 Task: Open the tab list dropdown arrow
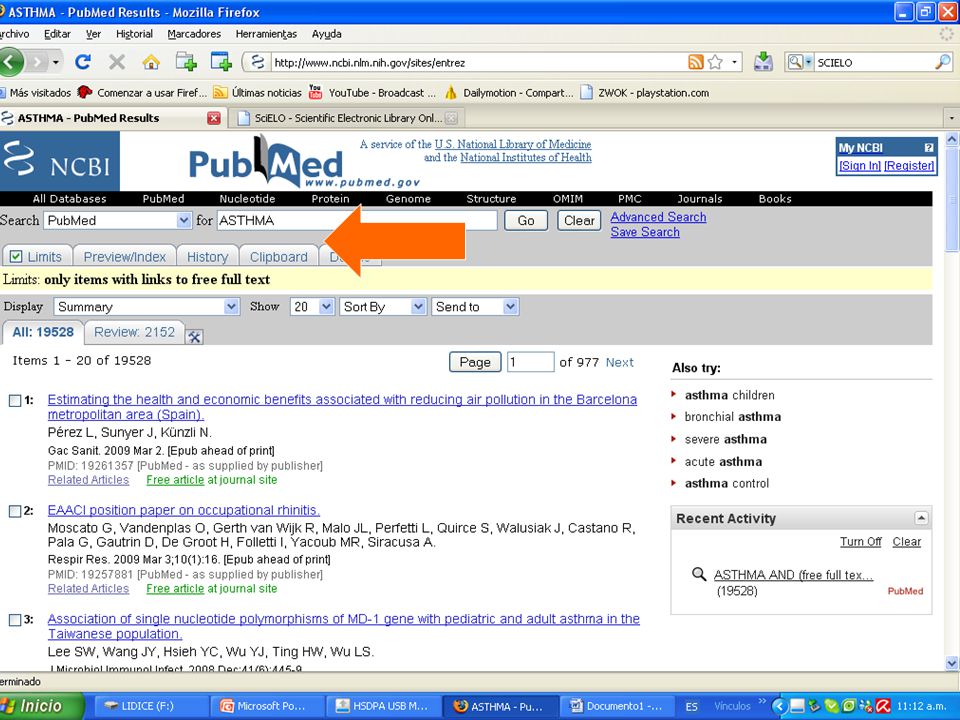[x=951, y=118]
